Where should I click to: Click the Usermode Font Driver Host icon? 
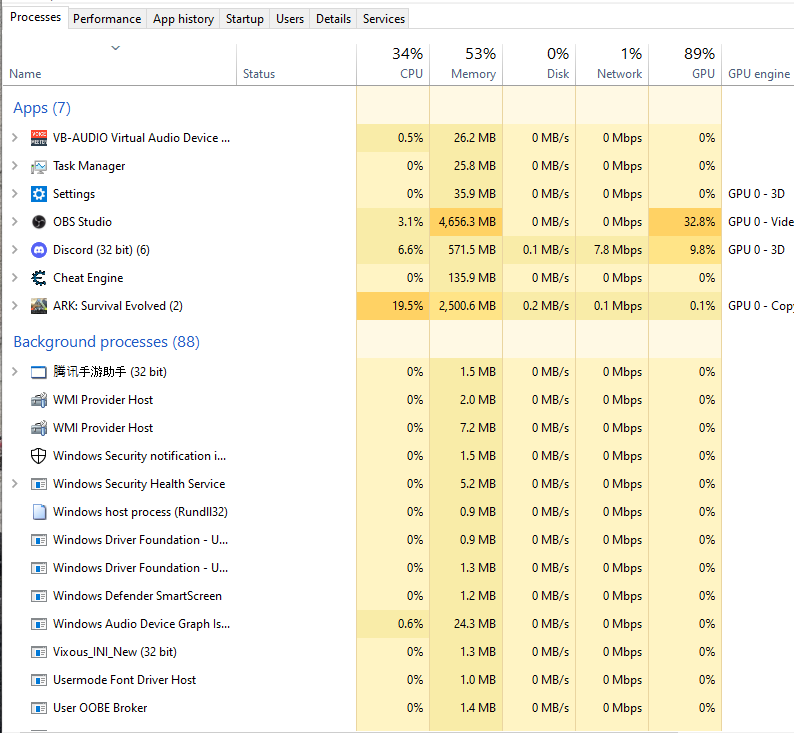[38, 680]
